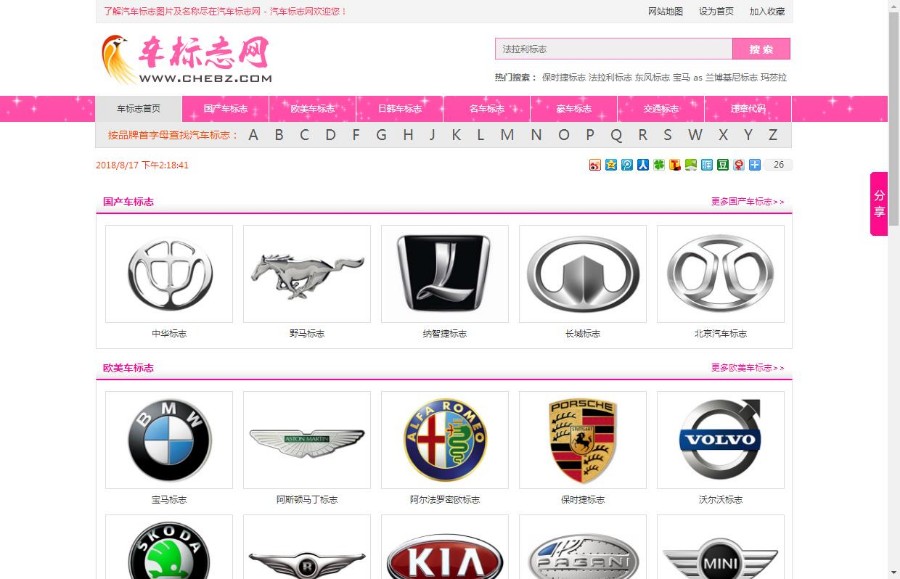The width and height of the screenshot is (900, 579).
Task: Open the 中华 logo thumbnail
Action: (169, 274)
